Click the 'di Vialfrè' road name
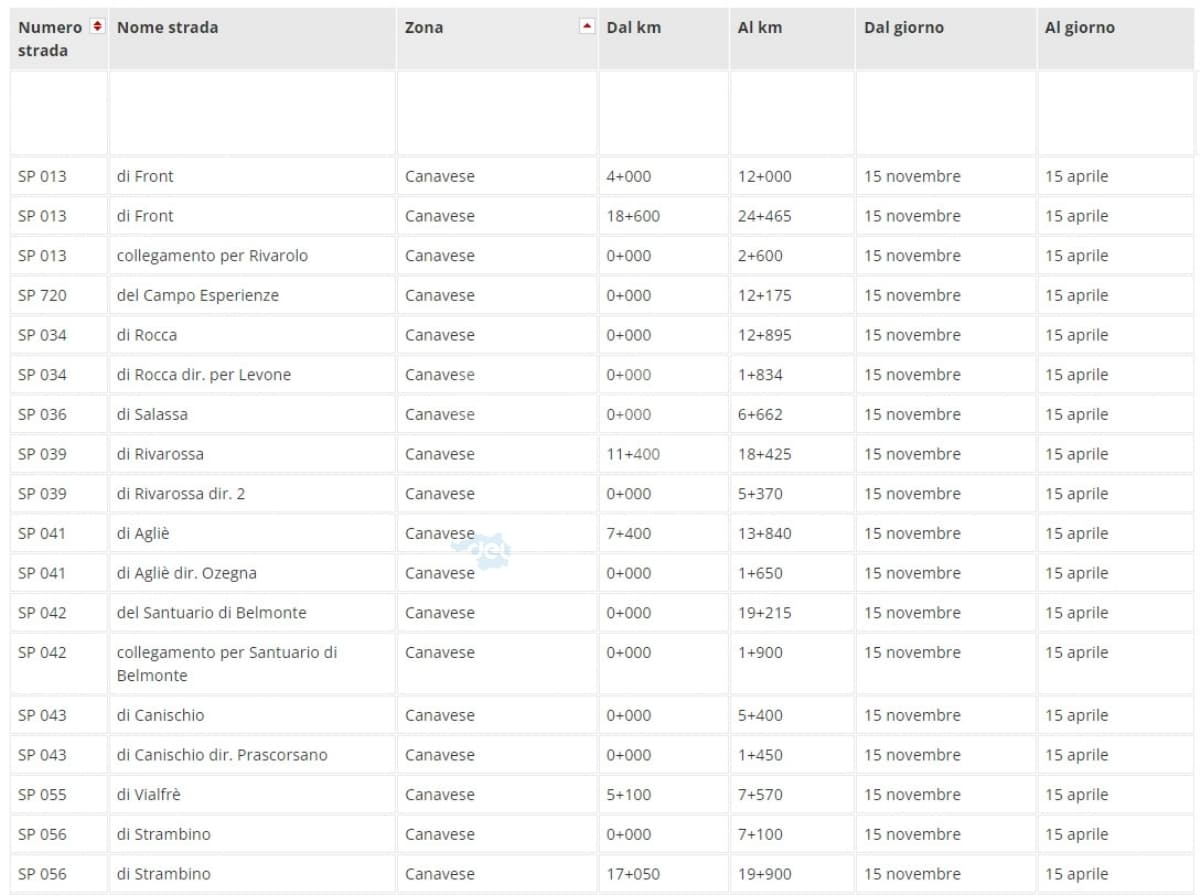 (148, 795)
